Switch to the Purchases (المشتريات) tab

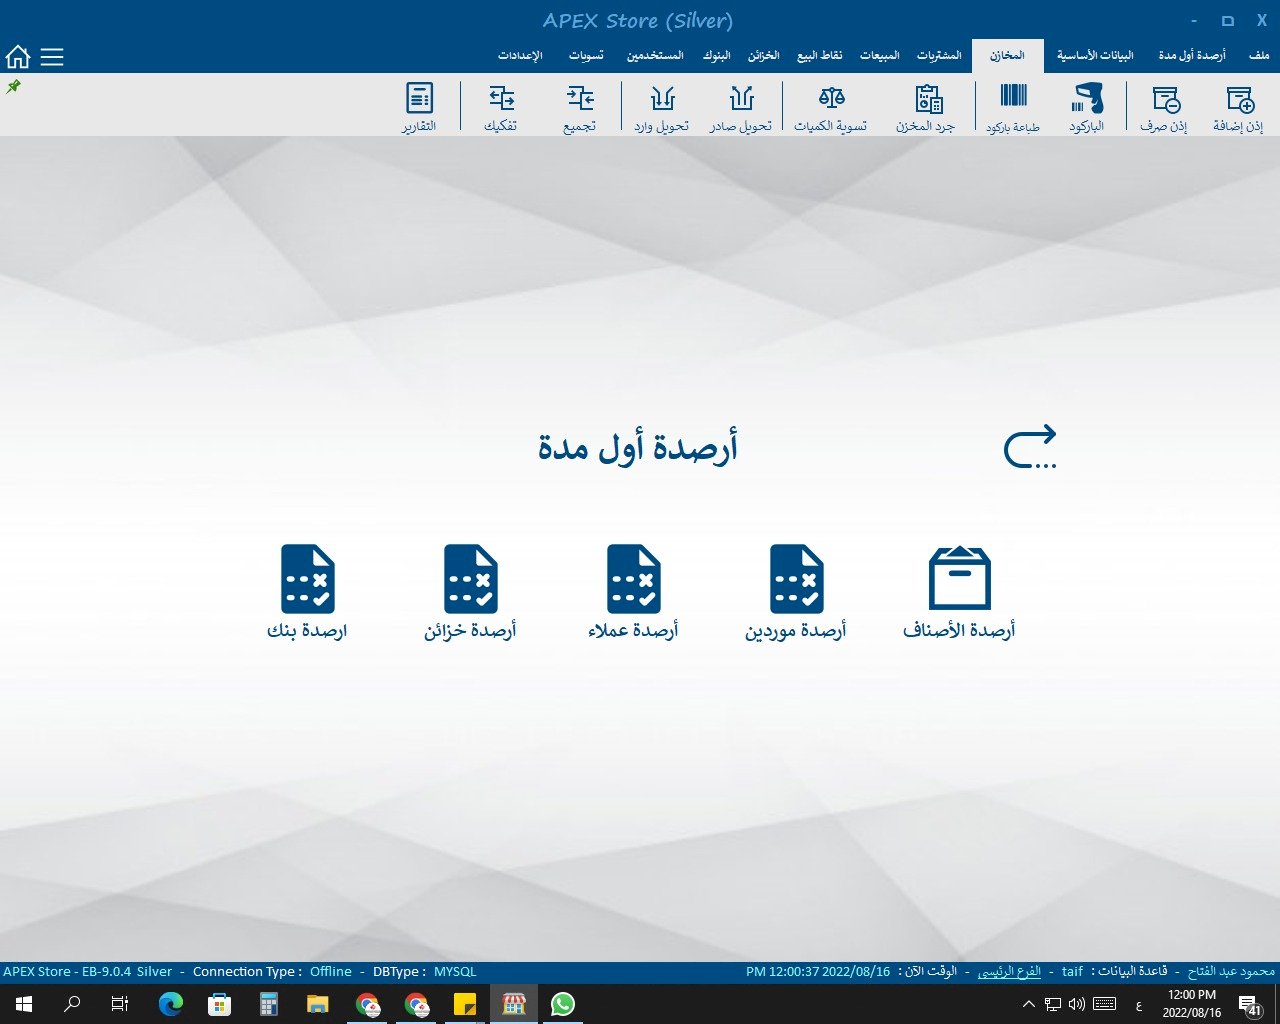click(939, 55)
